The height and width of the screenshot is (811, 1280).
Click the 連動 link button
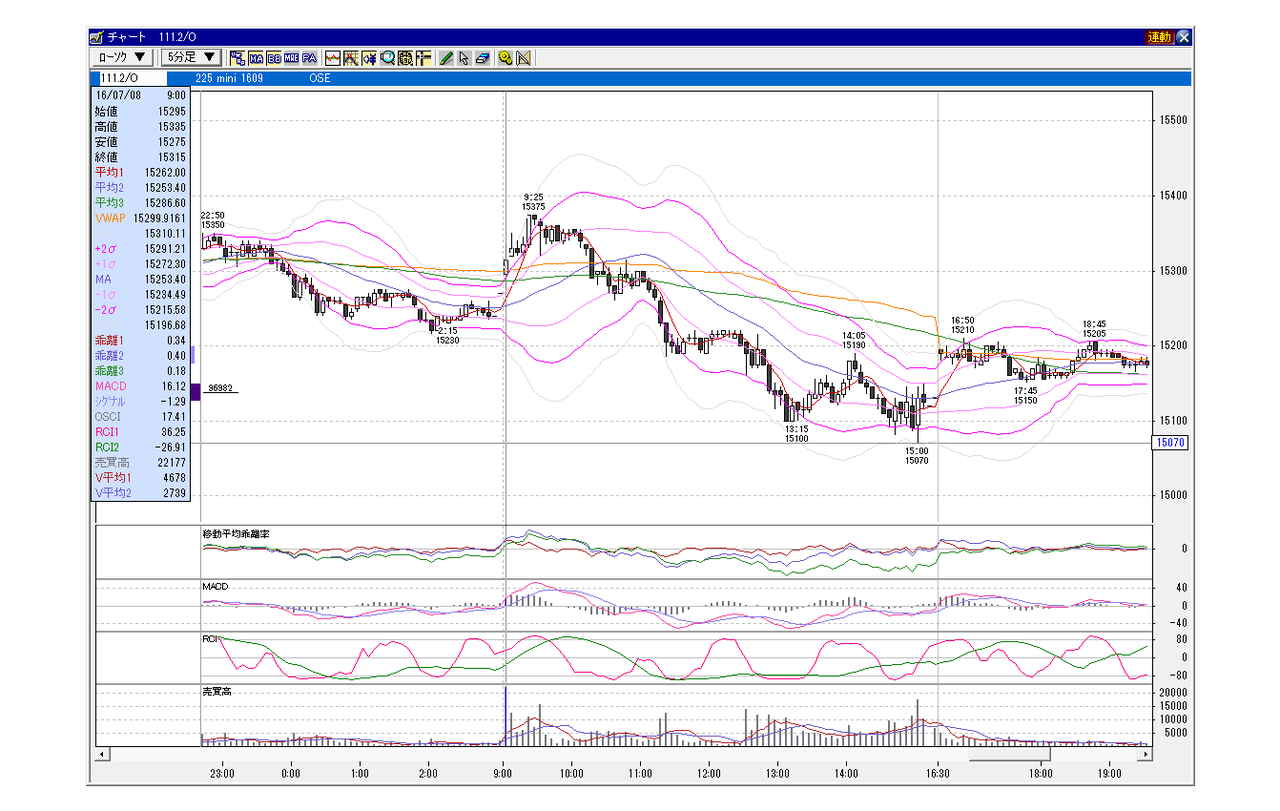1159,37
